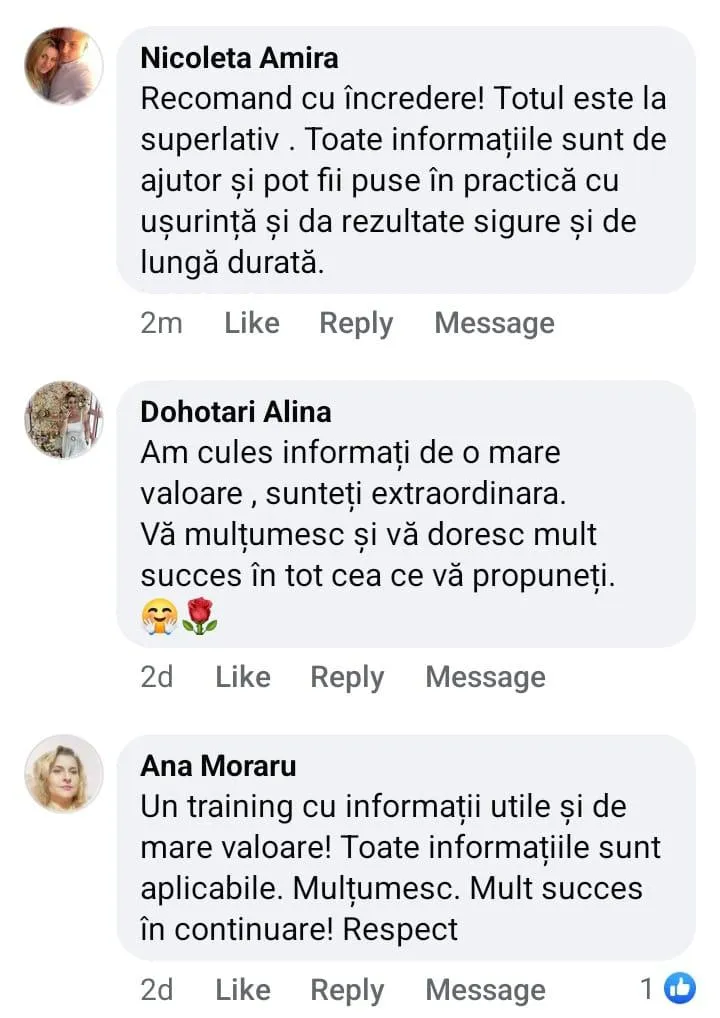Like Dohotari Alina's comment
This screenshot has height=1018, width=720.
(243, 677)
